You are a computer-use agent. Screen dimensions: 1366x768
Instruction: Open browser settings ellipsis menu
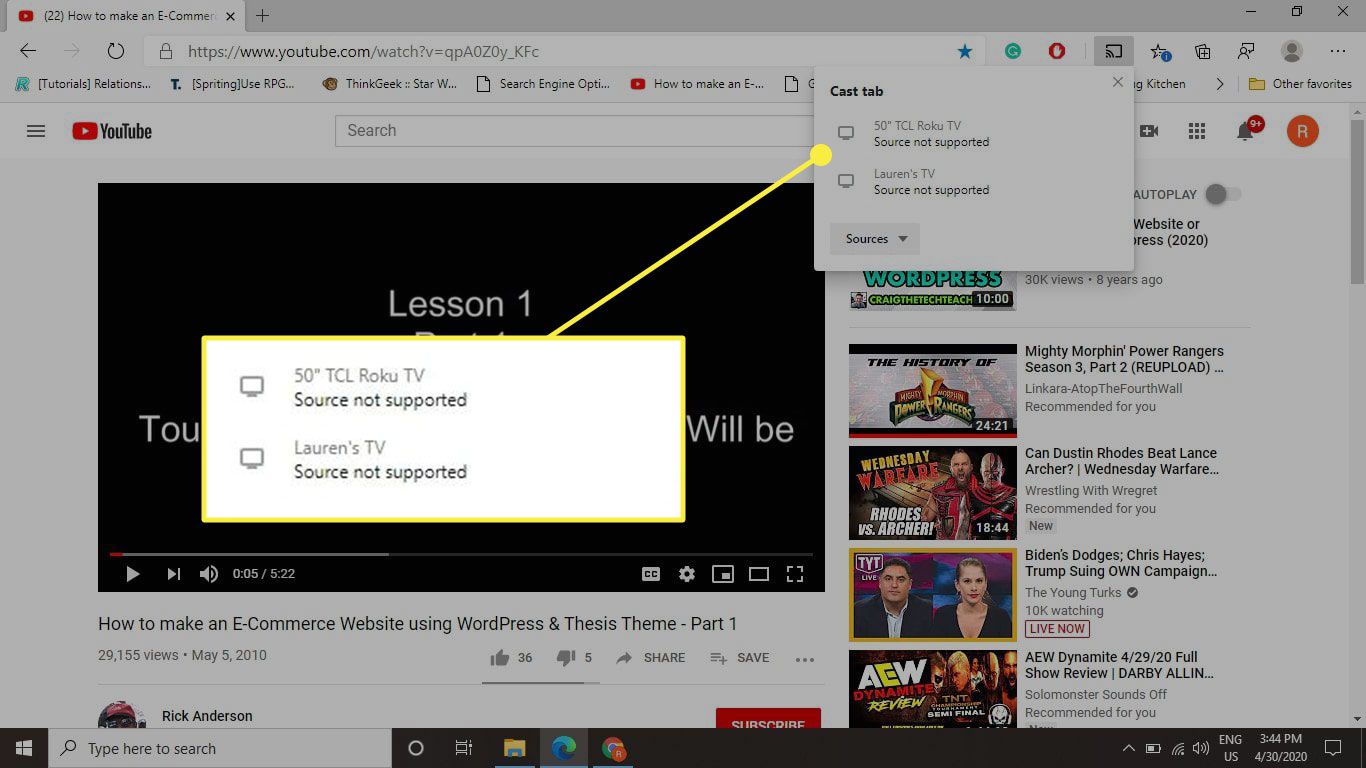1338,51
